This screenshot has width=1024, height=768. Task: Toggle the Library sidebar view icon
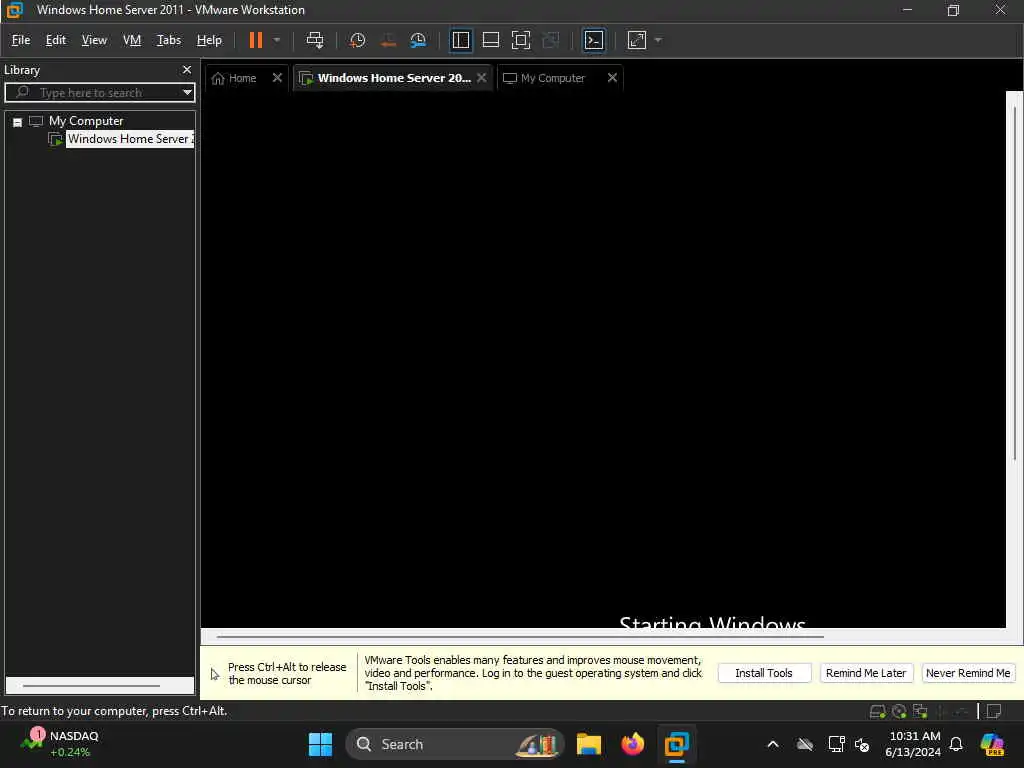(460, 40)
